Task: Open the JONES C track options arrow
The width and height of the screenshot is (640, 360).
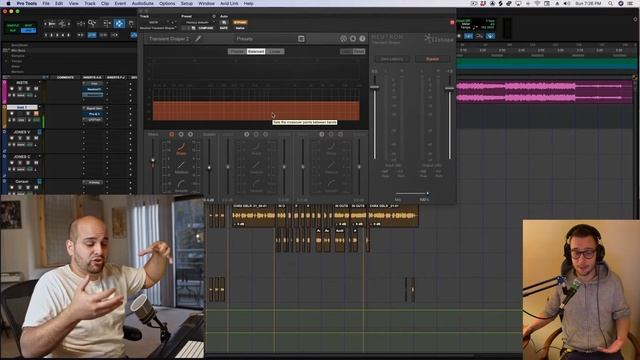Action: [40, 157]
